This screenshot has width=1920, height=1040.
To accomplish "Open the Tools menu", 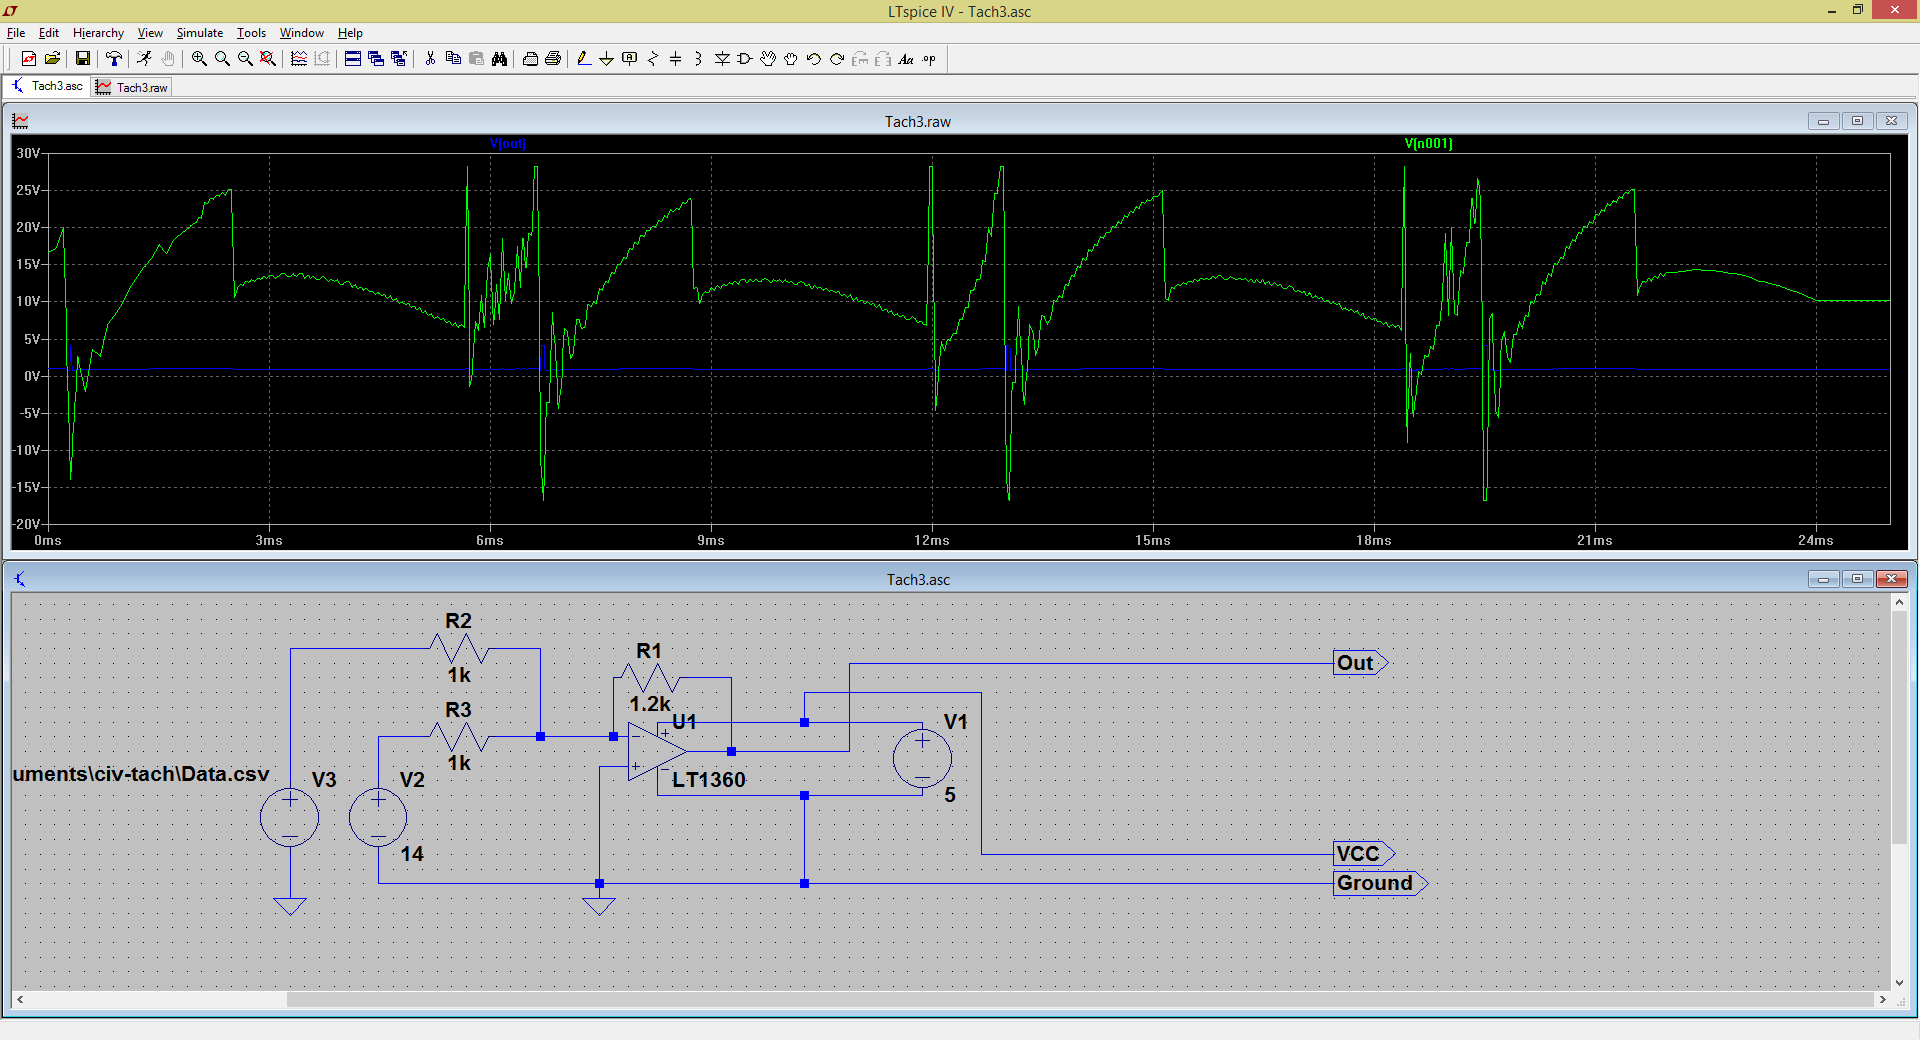I will click(251, 33).
